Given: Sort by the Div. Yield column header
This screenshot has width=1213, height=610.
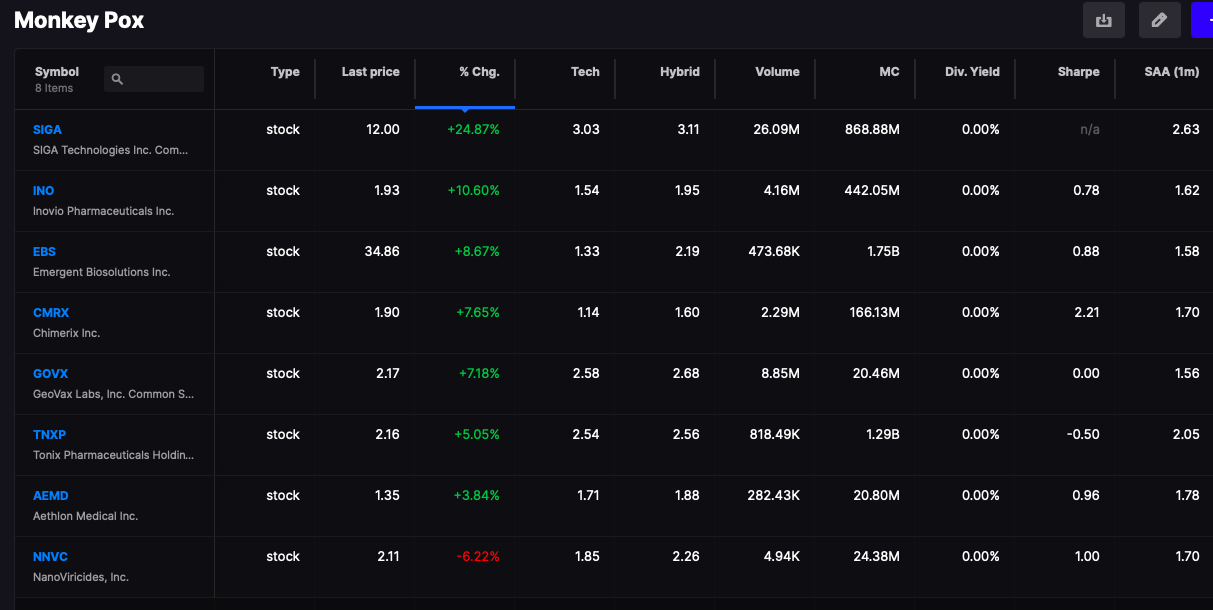Looking at the screenshot, I should 972,72.
